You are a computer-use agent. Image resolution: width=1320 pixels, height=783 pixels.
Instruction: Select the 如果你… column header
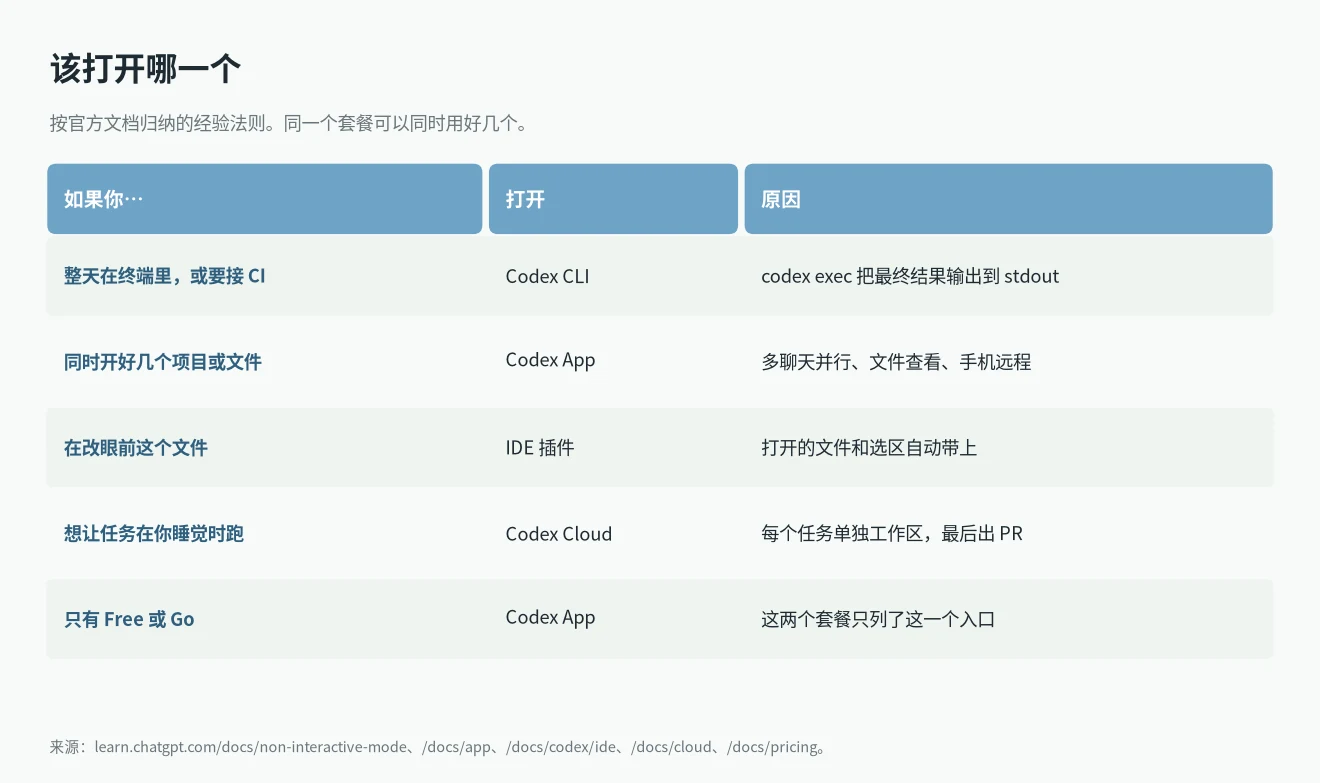(x=265, y=199)
